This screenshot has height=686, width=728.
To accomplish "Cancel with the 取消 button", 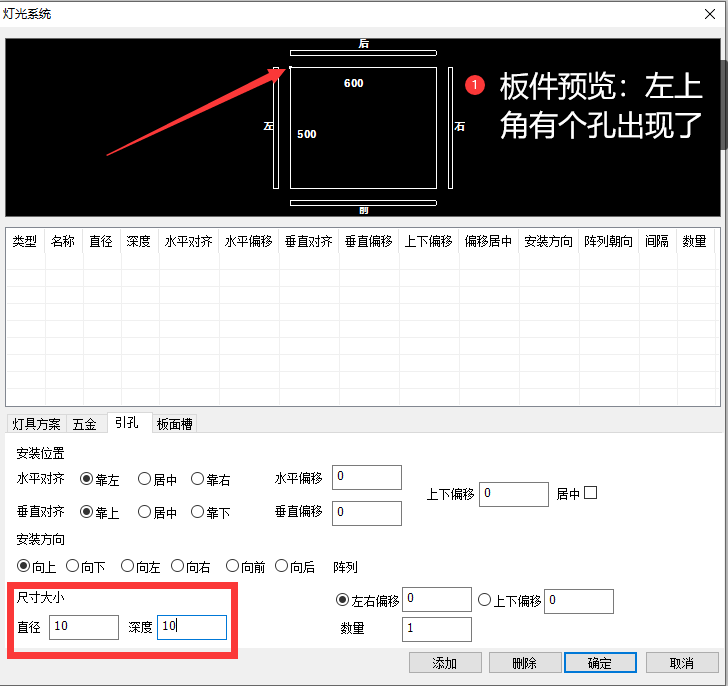I will [682, 663].
